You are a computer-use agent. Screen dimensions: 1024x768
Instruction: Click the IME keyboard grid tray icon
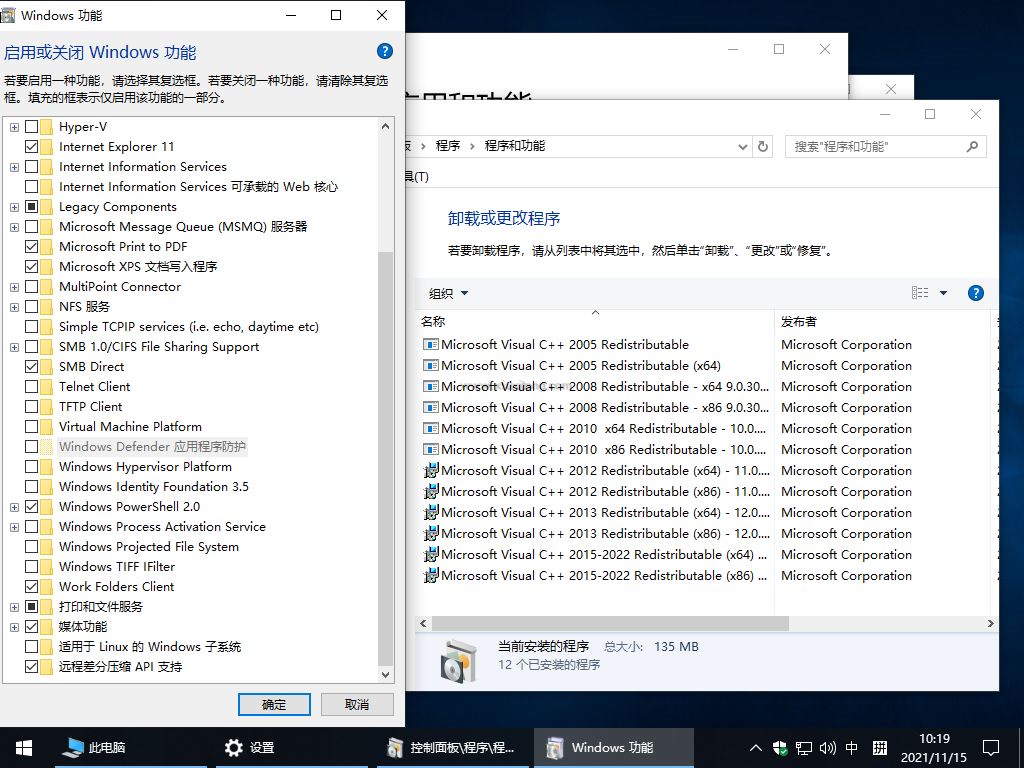(x=880, y=748)
